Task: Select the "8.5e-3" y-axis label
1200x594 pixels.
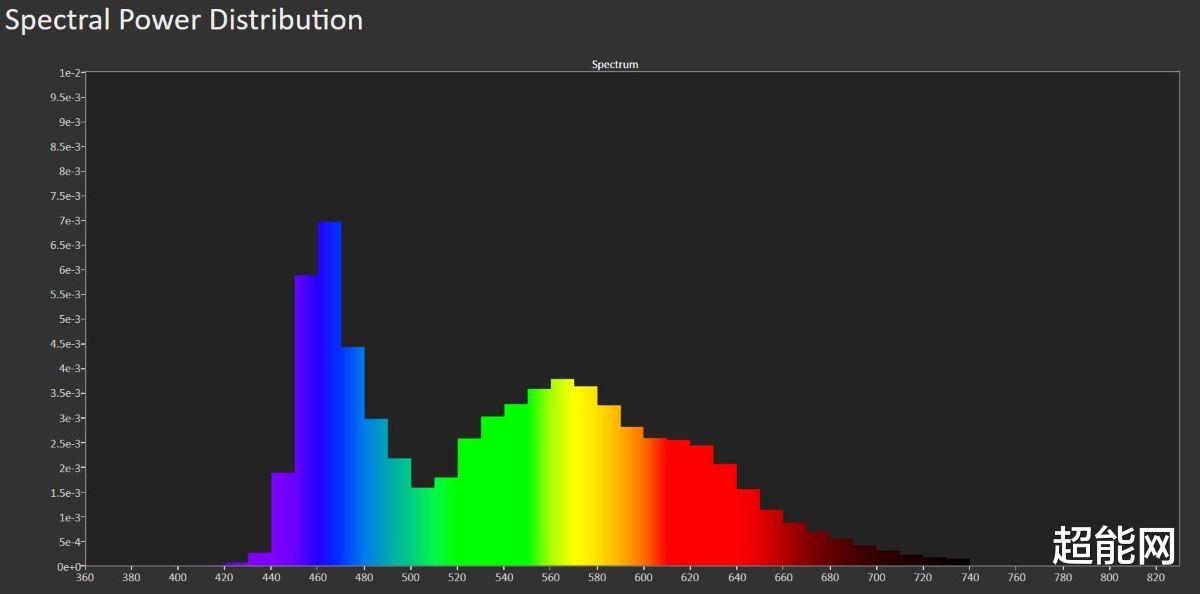Action: click(x=65, y=147)
